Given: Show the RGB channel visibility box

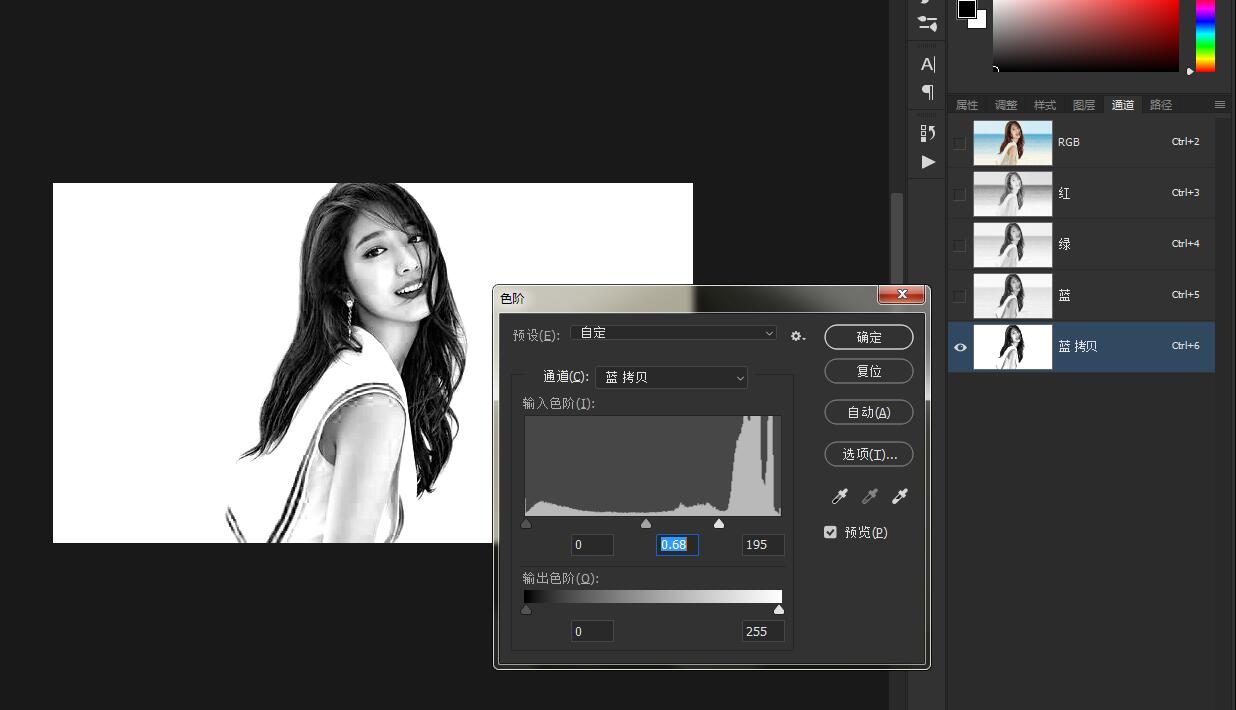Looking at the screenshot, I should coord(960,143).
